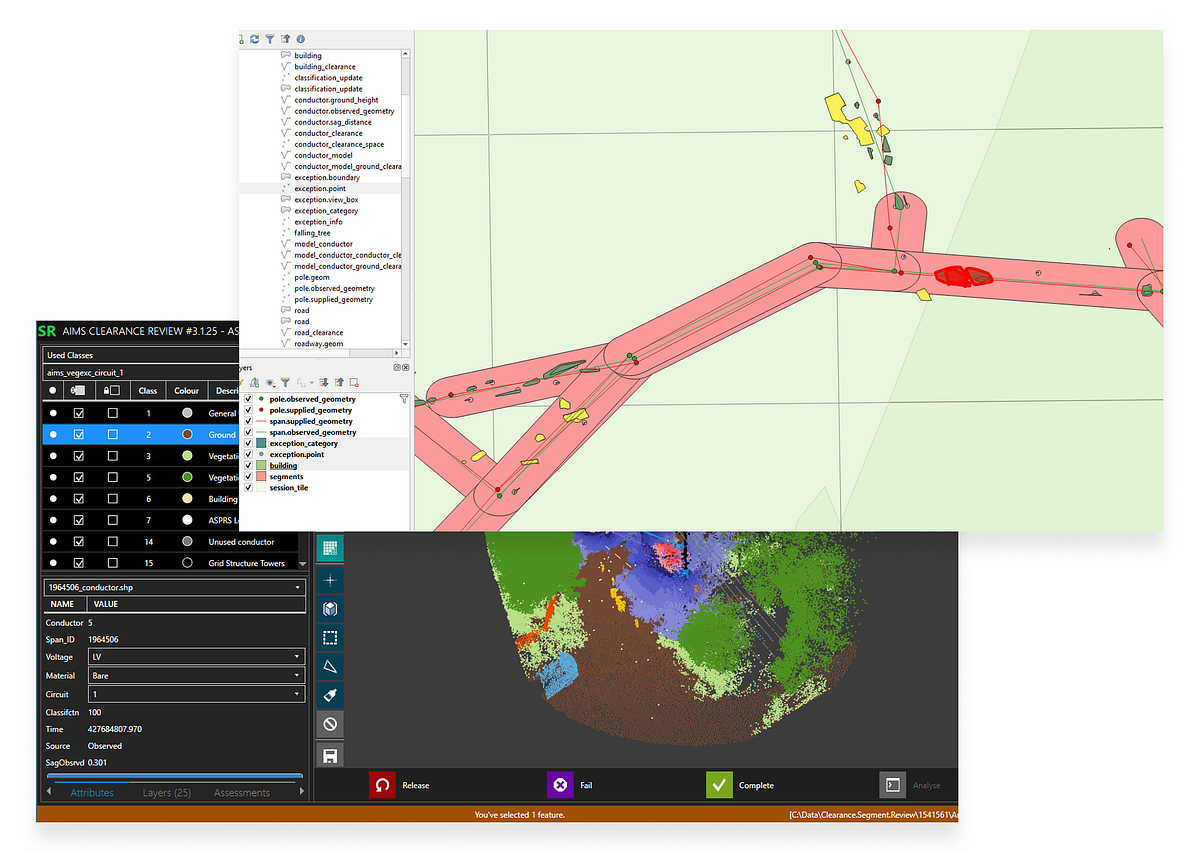This screenshot has width=1200, height=853.
Task: Switch to the Layers (25) tab
Action: click(x=166, y=793)
